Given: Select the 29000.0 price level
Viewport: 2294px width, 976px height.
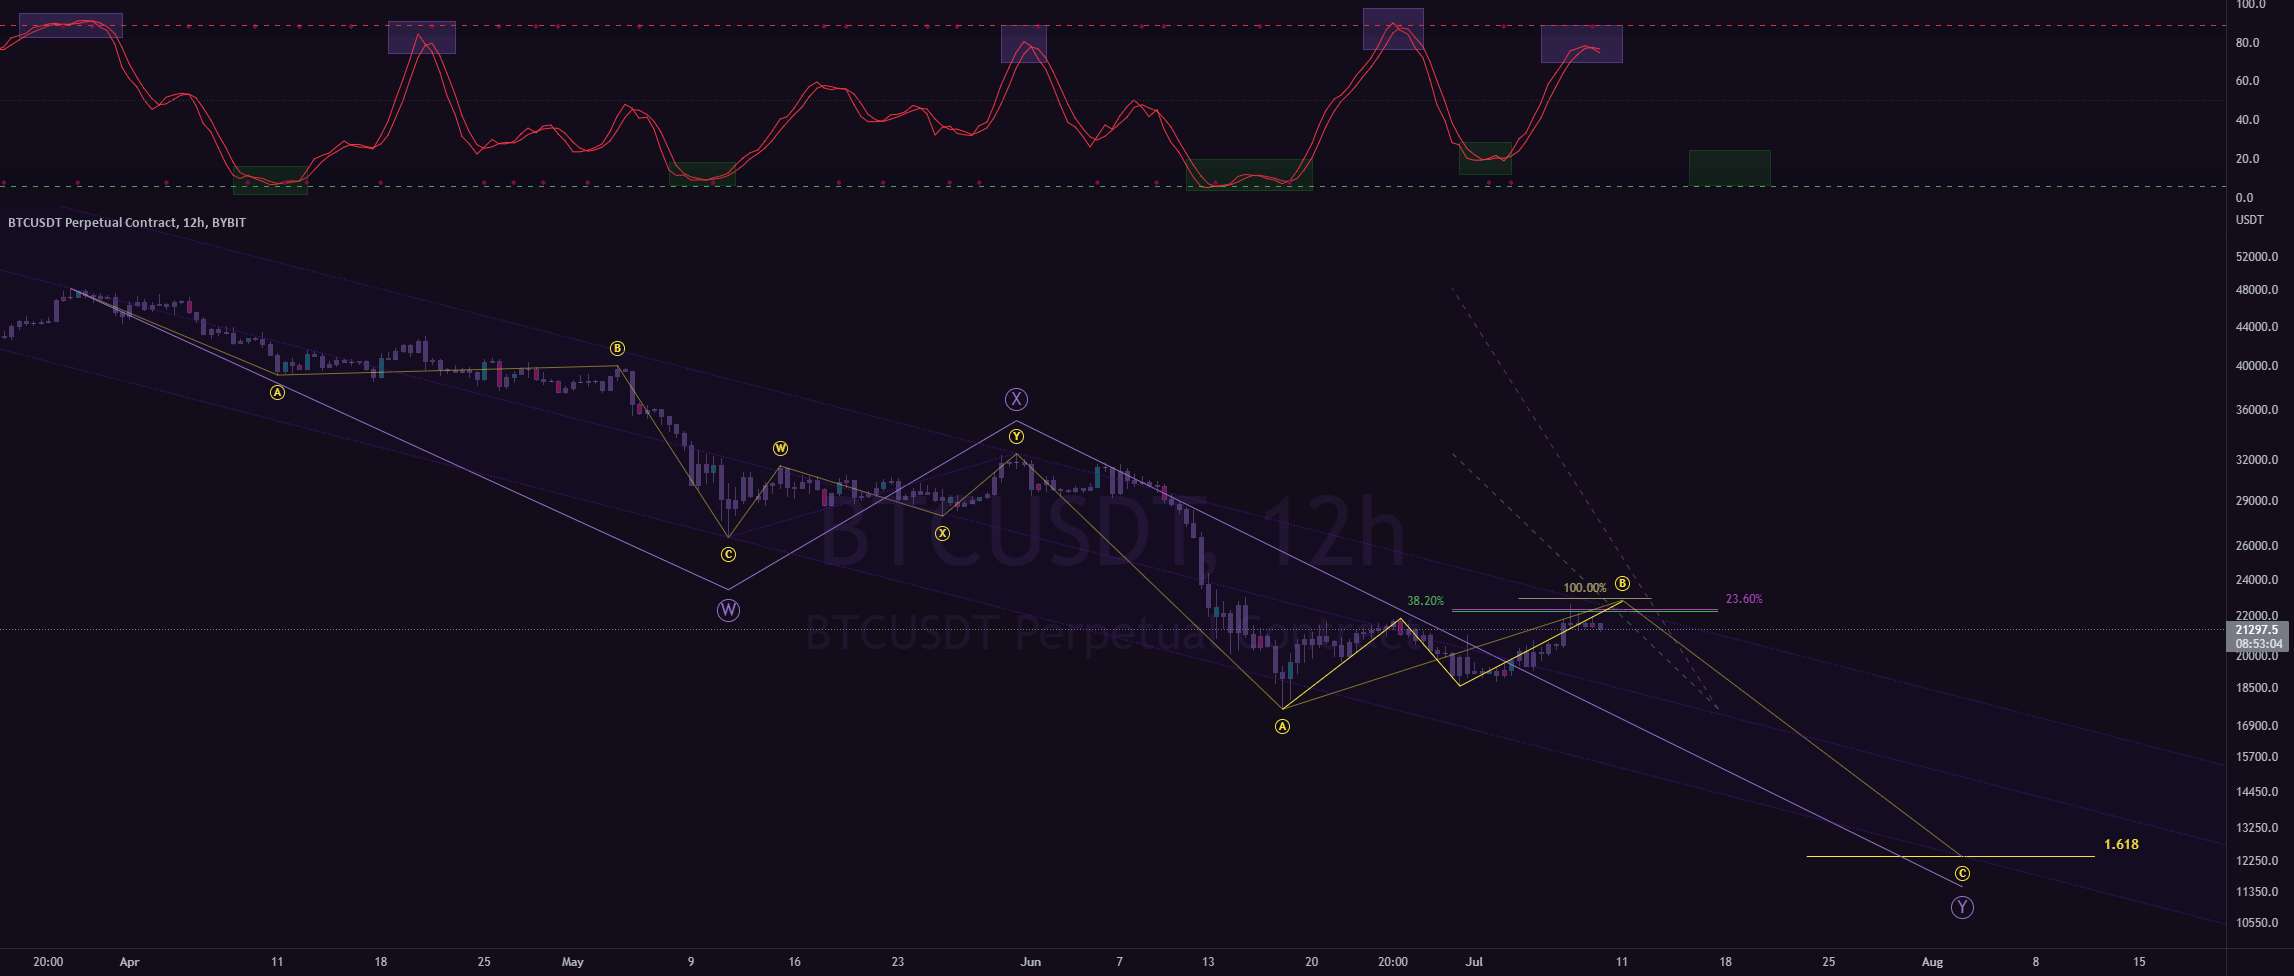Looking at the screenshot, I should tap(2255, 501).
